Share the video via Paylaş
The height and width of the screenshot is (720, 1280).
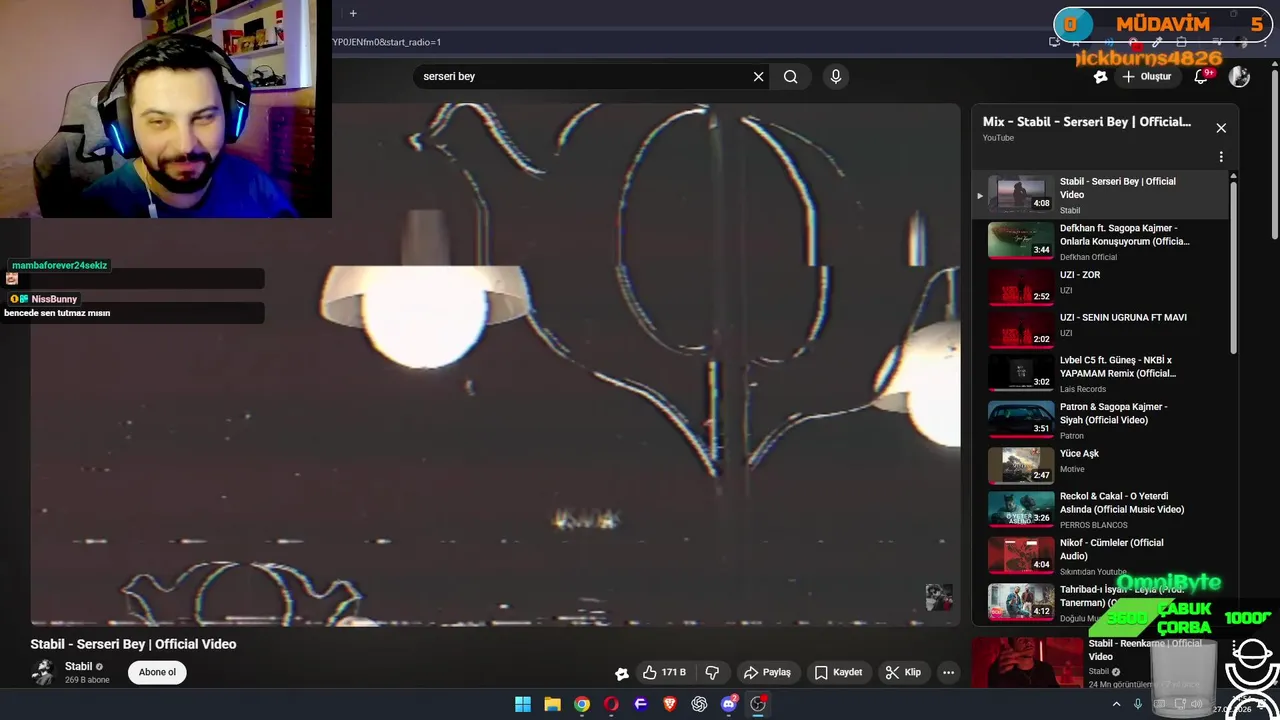coord(767,672)
